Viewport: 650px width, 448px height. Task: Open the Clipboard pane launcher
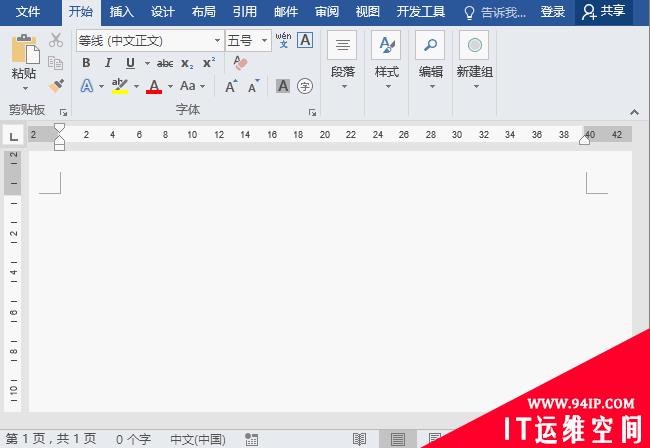pyautogui.click(x=63, y=112)
